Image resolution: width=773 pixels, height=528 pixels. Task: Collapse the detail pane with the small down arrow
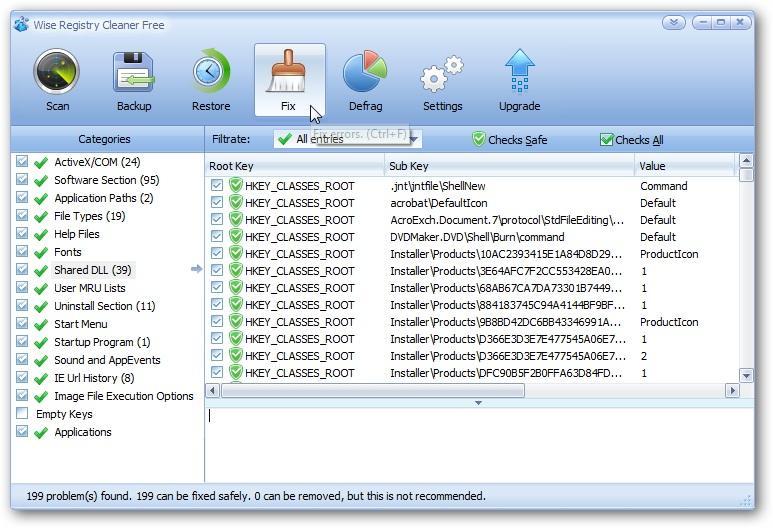point(478,403)
